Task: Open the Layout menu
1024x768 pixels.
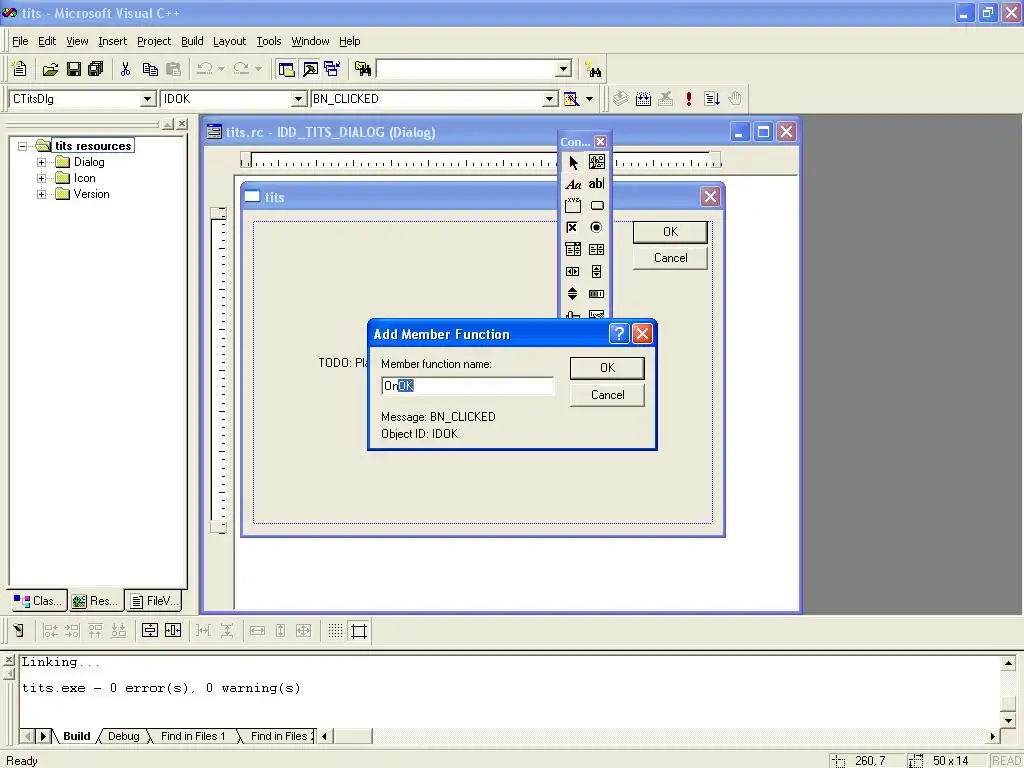Action: pos(229,41)
